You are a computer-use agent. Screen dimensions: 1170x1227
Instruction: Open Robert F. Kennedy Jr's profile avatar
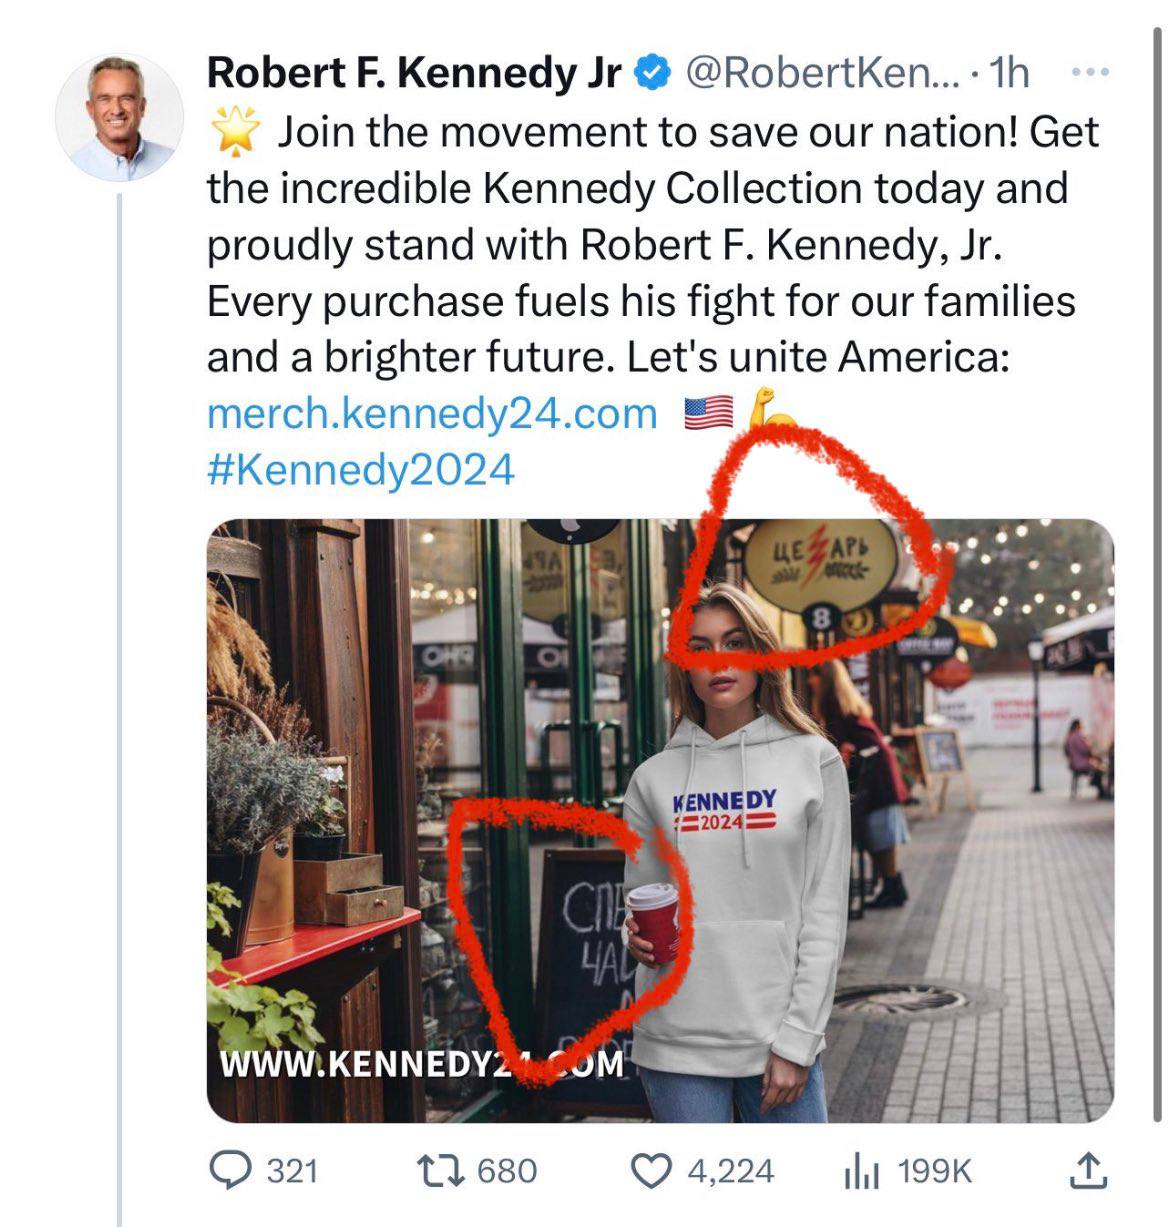119,117
